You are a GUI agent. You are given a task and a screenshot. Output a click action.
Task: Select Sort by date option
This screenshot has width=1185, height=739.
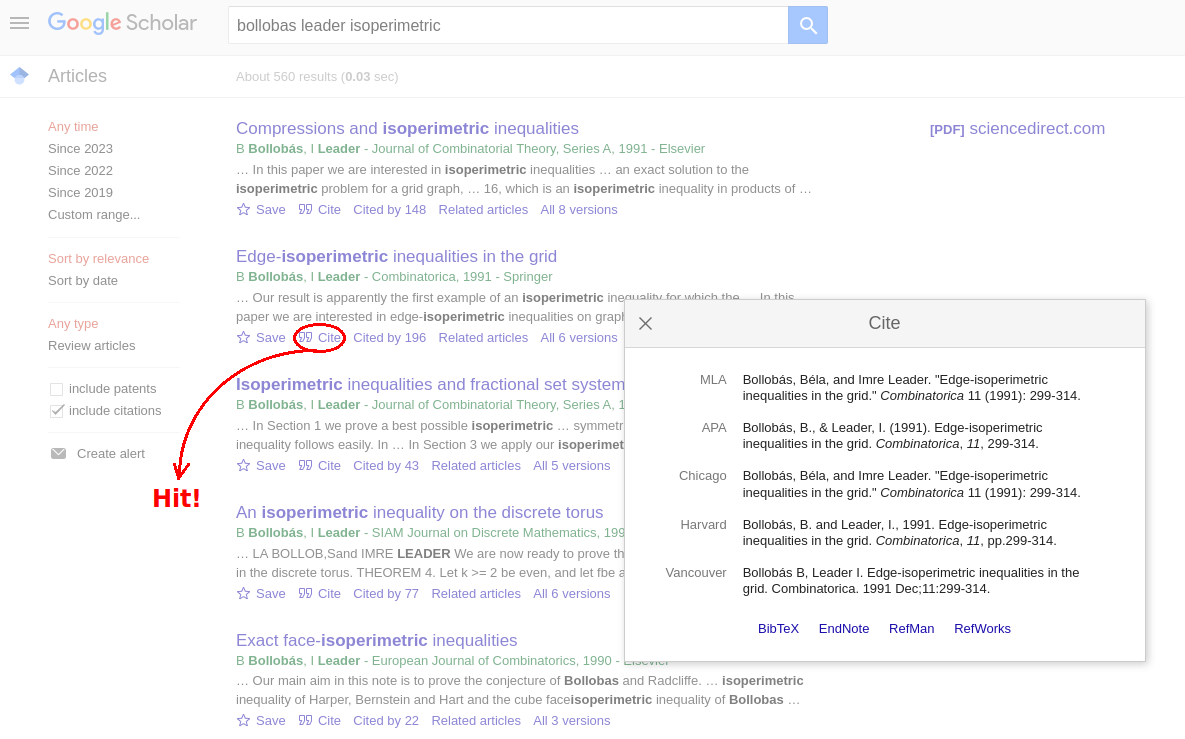(83, 281)
